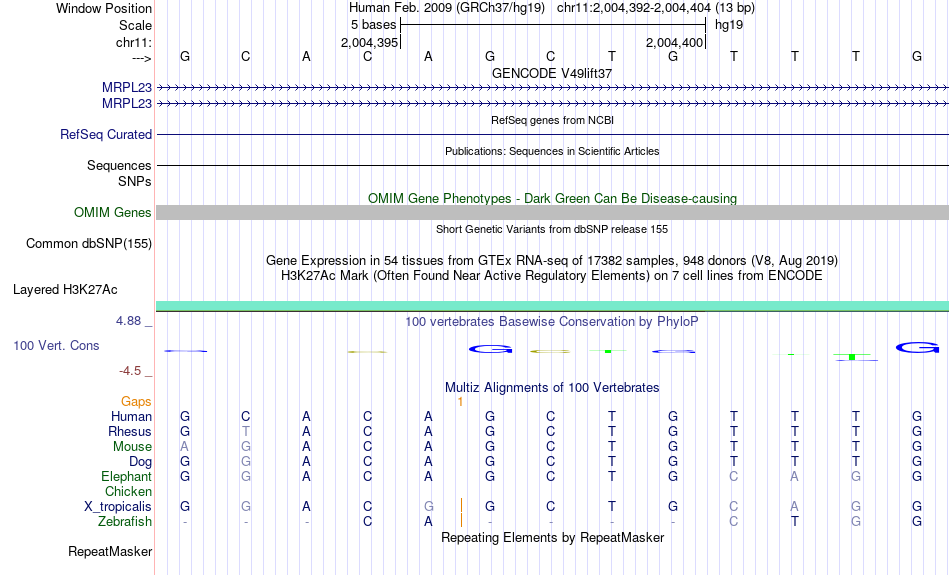Open Short Genetic Variants from dbSNP title
950x575 pixels.
point(552,229)
